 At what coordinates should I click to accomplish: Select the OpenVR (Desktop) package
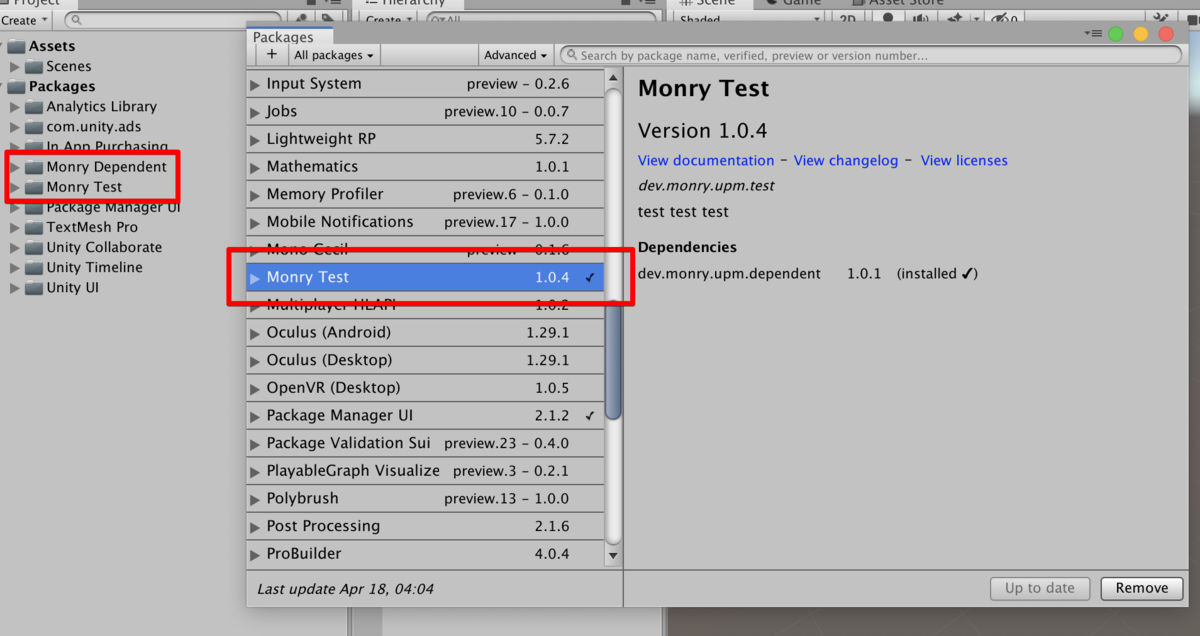(x=425, y=388)
